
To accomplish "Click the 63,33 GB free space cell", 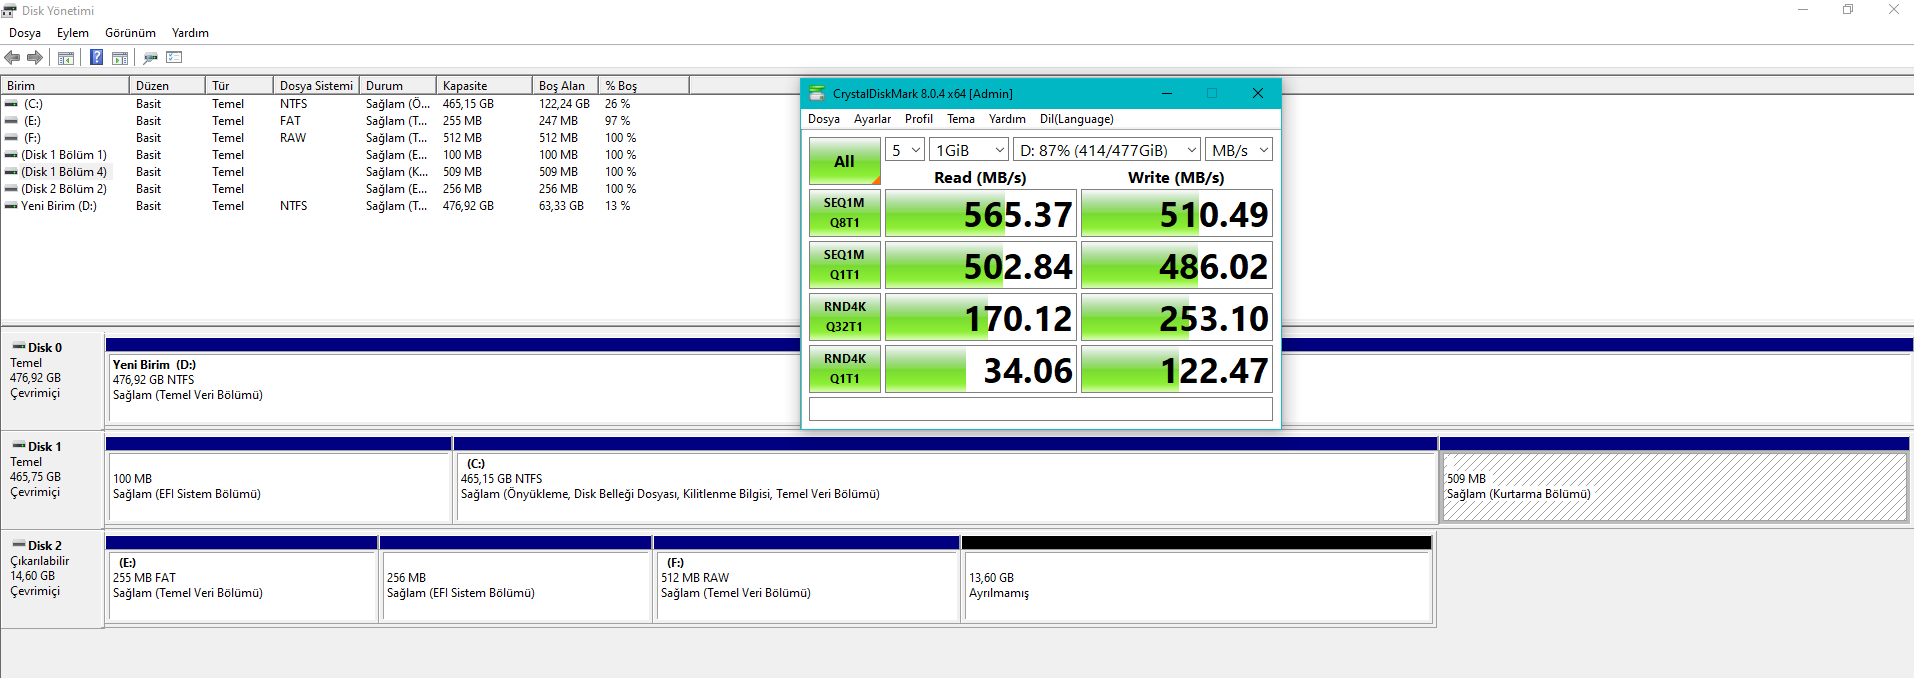I will point(561,206).
